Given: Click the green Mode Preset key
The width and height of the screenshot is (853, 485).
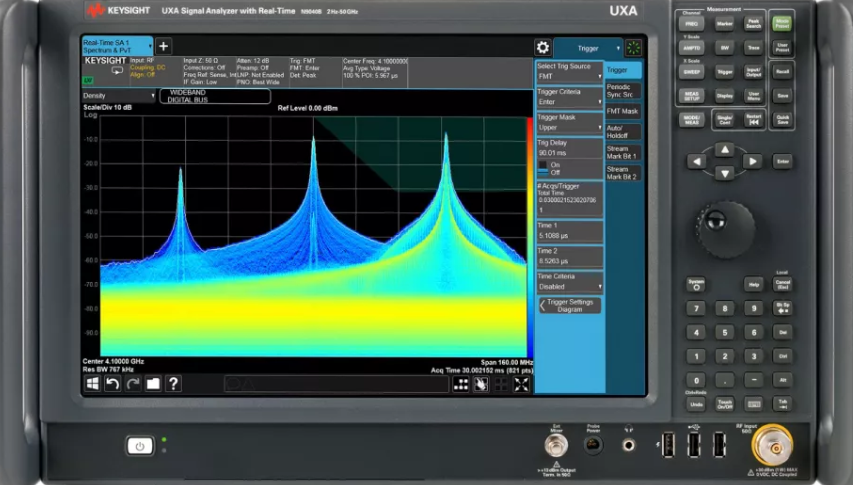Looking at the screenshot, I should point(782,23).
